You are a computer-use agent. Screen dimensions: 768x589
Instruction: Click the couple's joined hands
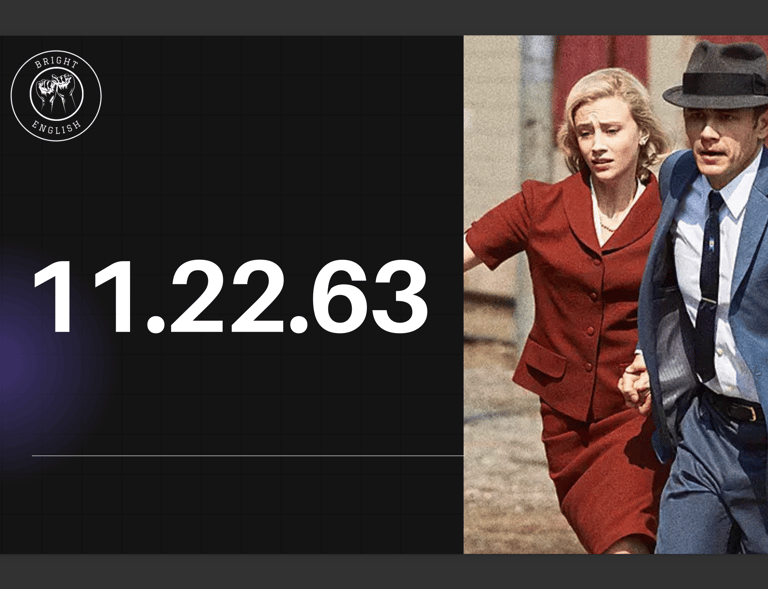[636, 384]
